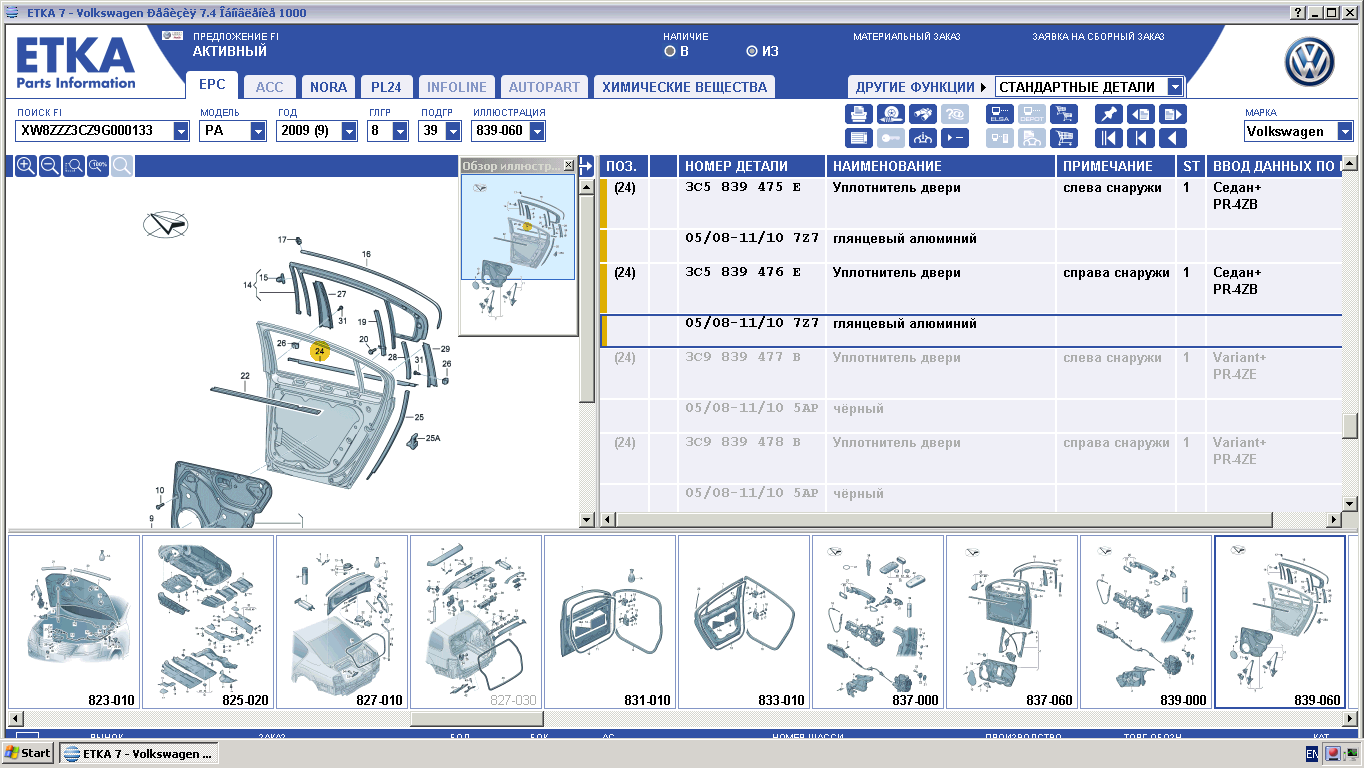Click callout 24 on the door diagram
The width and height of the screenshot is (1366, 769).
pyautogui.click(x=320, y=351)
